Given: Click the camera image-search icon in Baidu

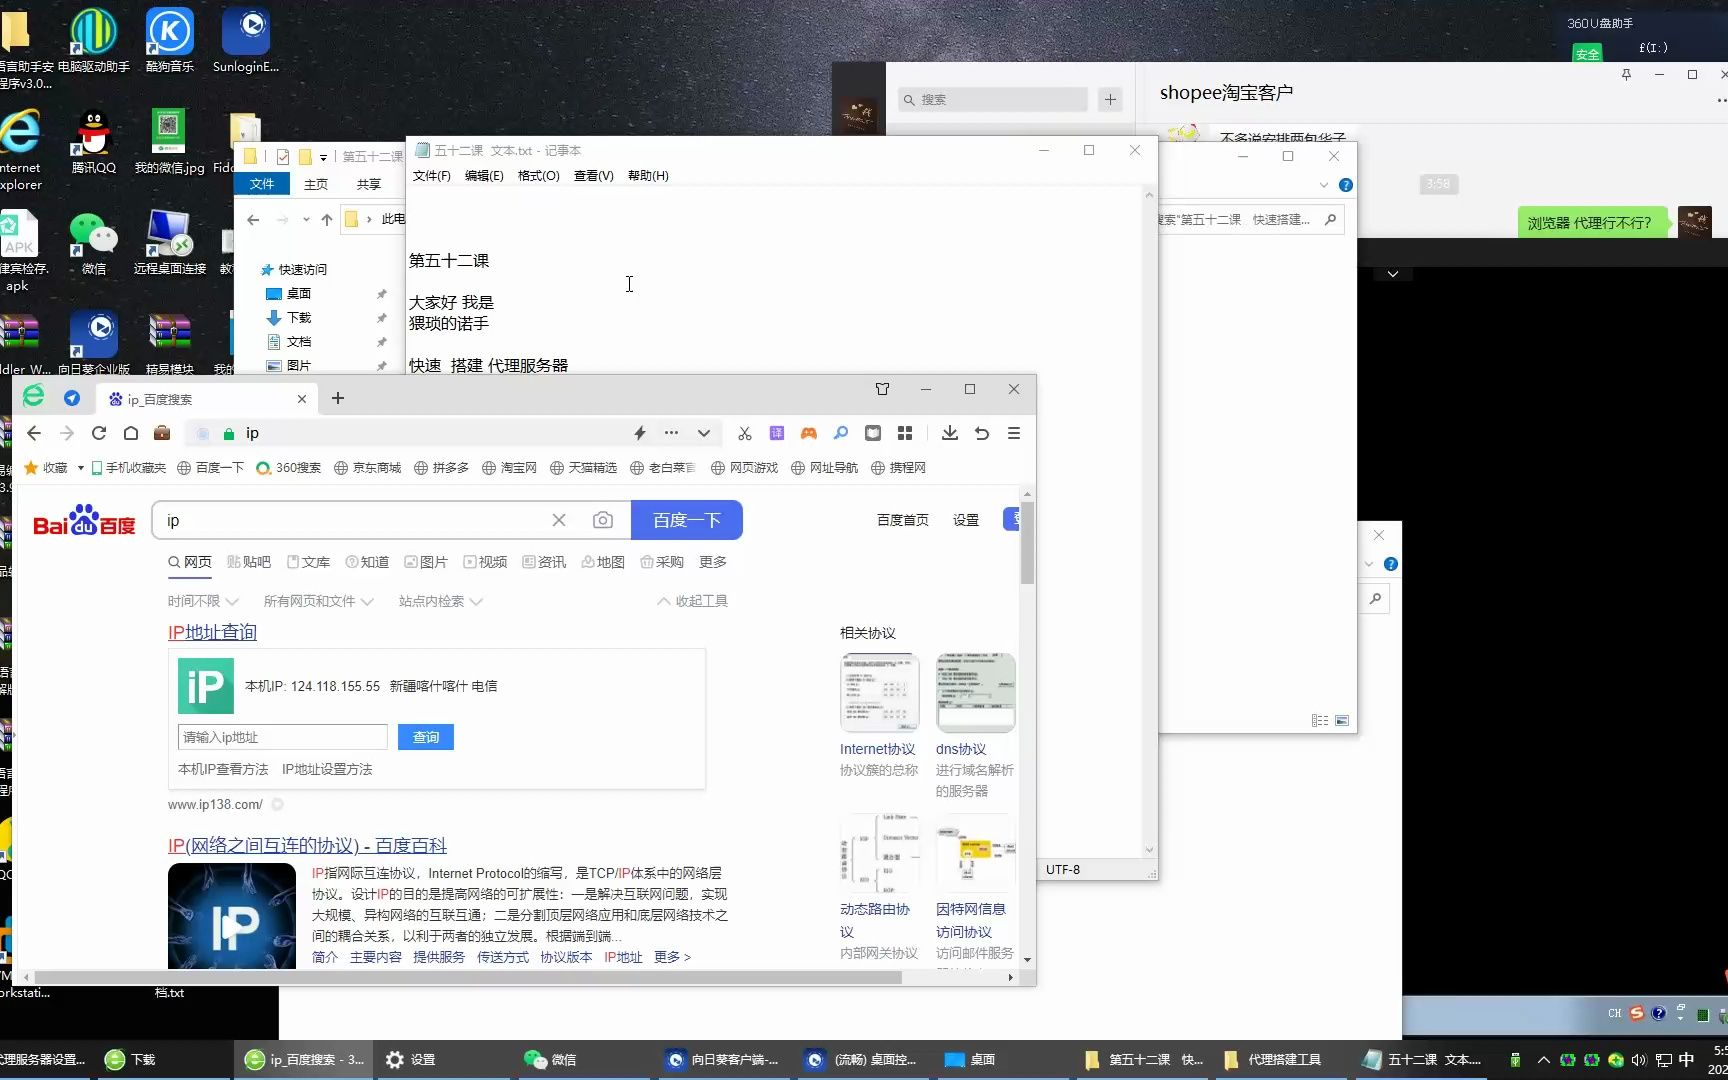Looking at the screenshot, I should pyautogui.click(x=603, y=520).
